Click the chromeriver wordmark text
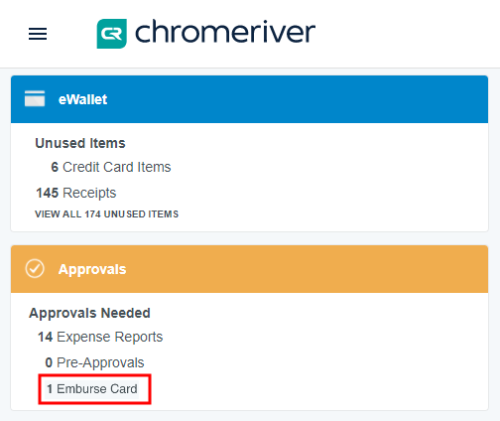Image resolution: width=500 pixels, height=421 pixels. point(225,32)
